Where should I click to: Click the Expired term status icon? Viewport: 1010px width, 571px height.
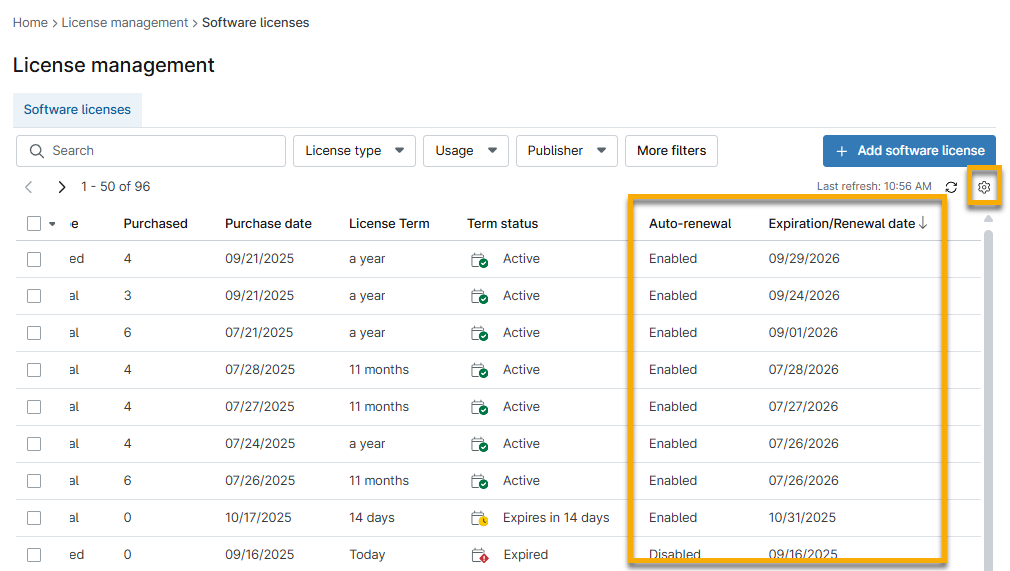tap(479, 555)
